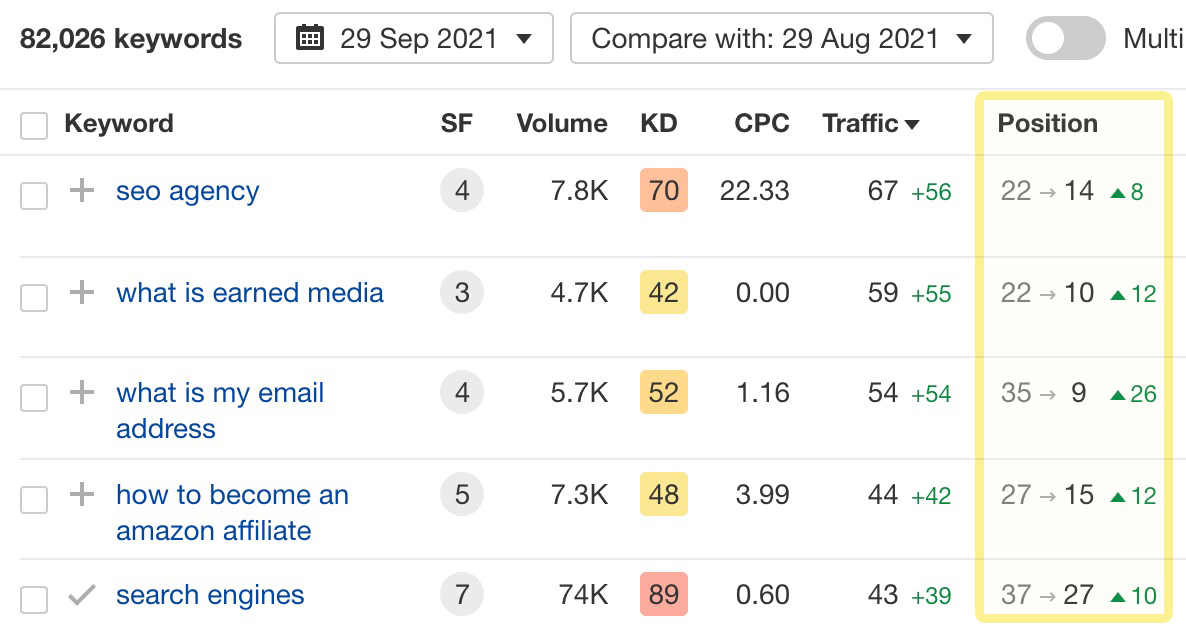Select checkbox for what is earned media
Viewport: 1186px width, 643px height.
tap(34, 297)
